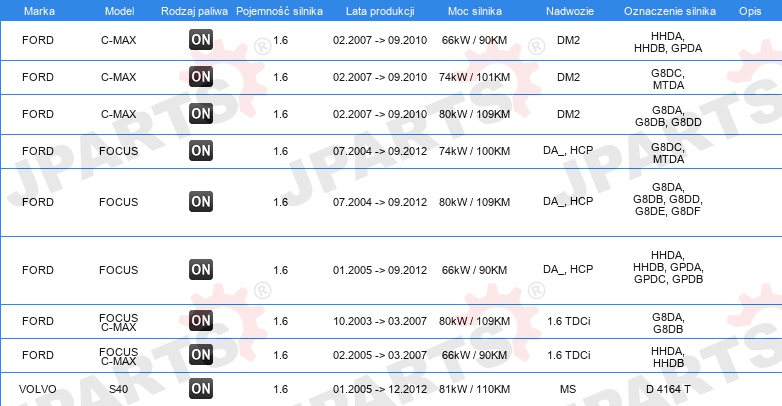Viewport: 782px width, 406px height.
Task: Click the ON fuel icon for C-MAX 66kW
Action: [x=201, y=40]
